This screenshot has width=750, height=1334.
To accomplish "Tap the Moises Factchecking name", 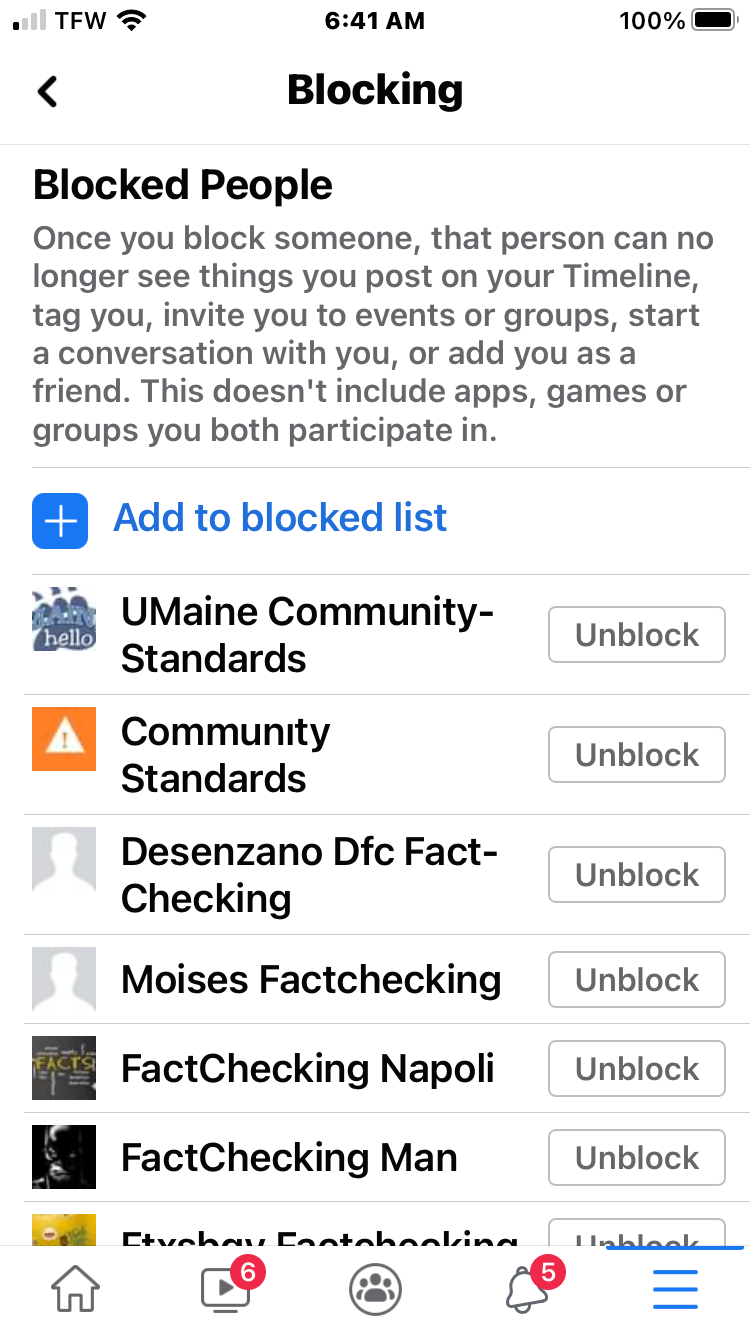I will pyautogui.click(x=310, y=980).
